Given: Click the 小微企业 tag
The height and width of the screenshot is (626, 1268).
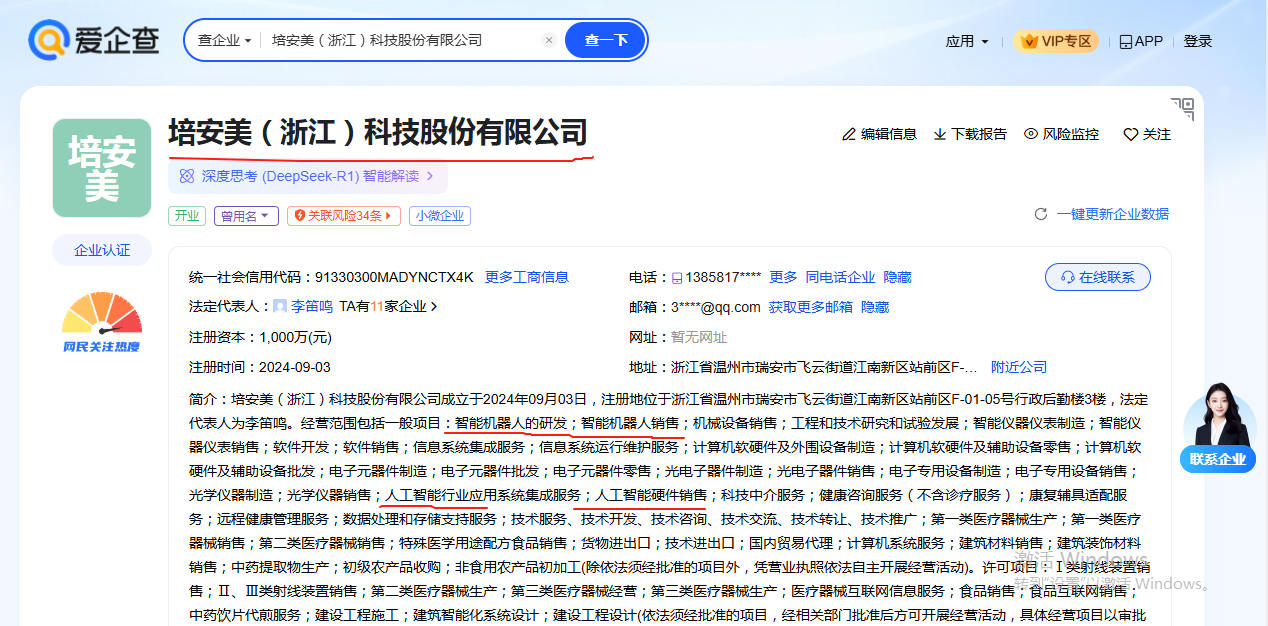Looking at the screenshot, I should point(440,215).
